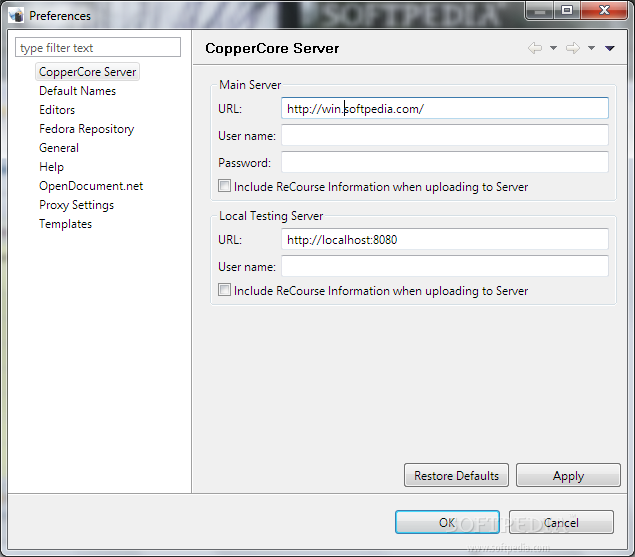Select CopperCore Server in the preferences tree
The height and width of the screenshot is (557, 635).
(87, 72)
